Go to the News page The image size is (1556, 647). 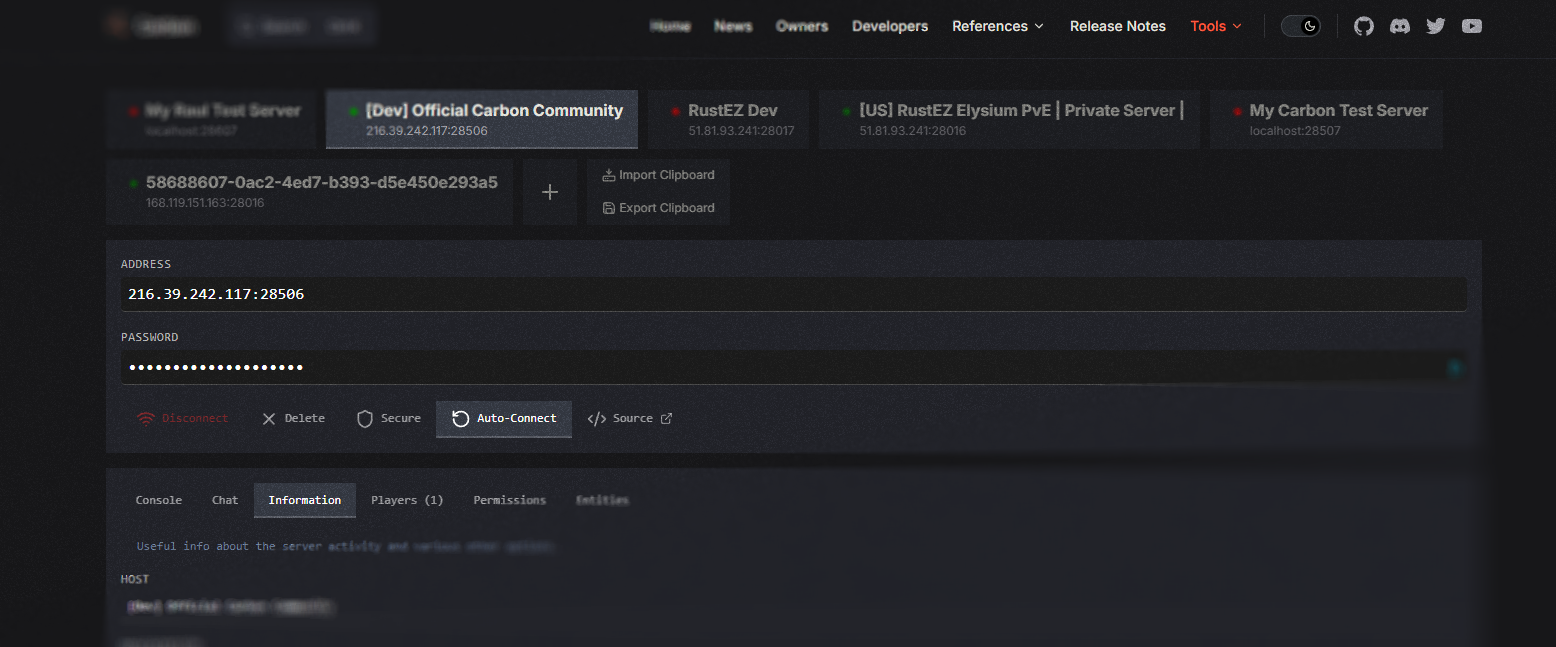pos(733,26)
